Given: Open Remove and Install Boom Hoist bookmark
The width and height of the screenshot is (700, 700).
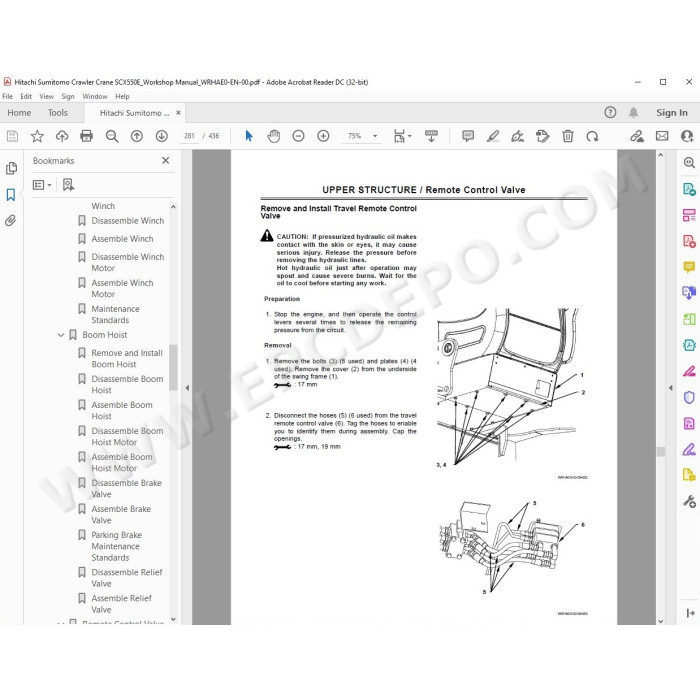Looking at the screenshot, I should pos(127,358).
